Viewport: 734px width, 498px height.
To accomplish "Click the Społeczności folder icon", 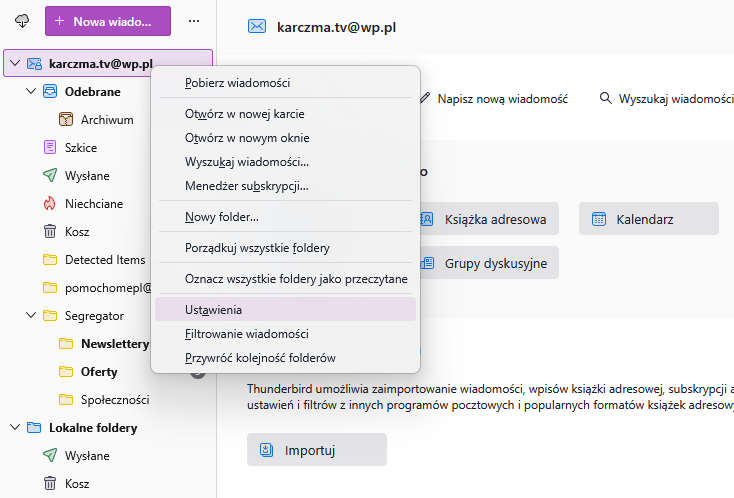I will 66,400.
